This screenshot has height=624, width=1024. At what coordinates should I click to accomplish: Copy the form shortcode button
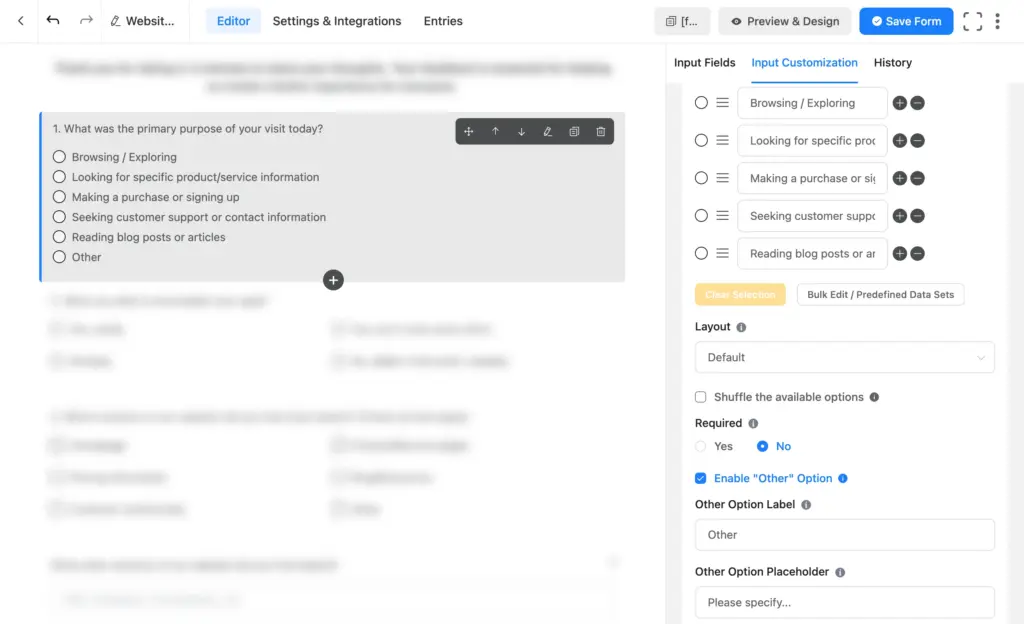pyautogui.click(x=682, y=21)
